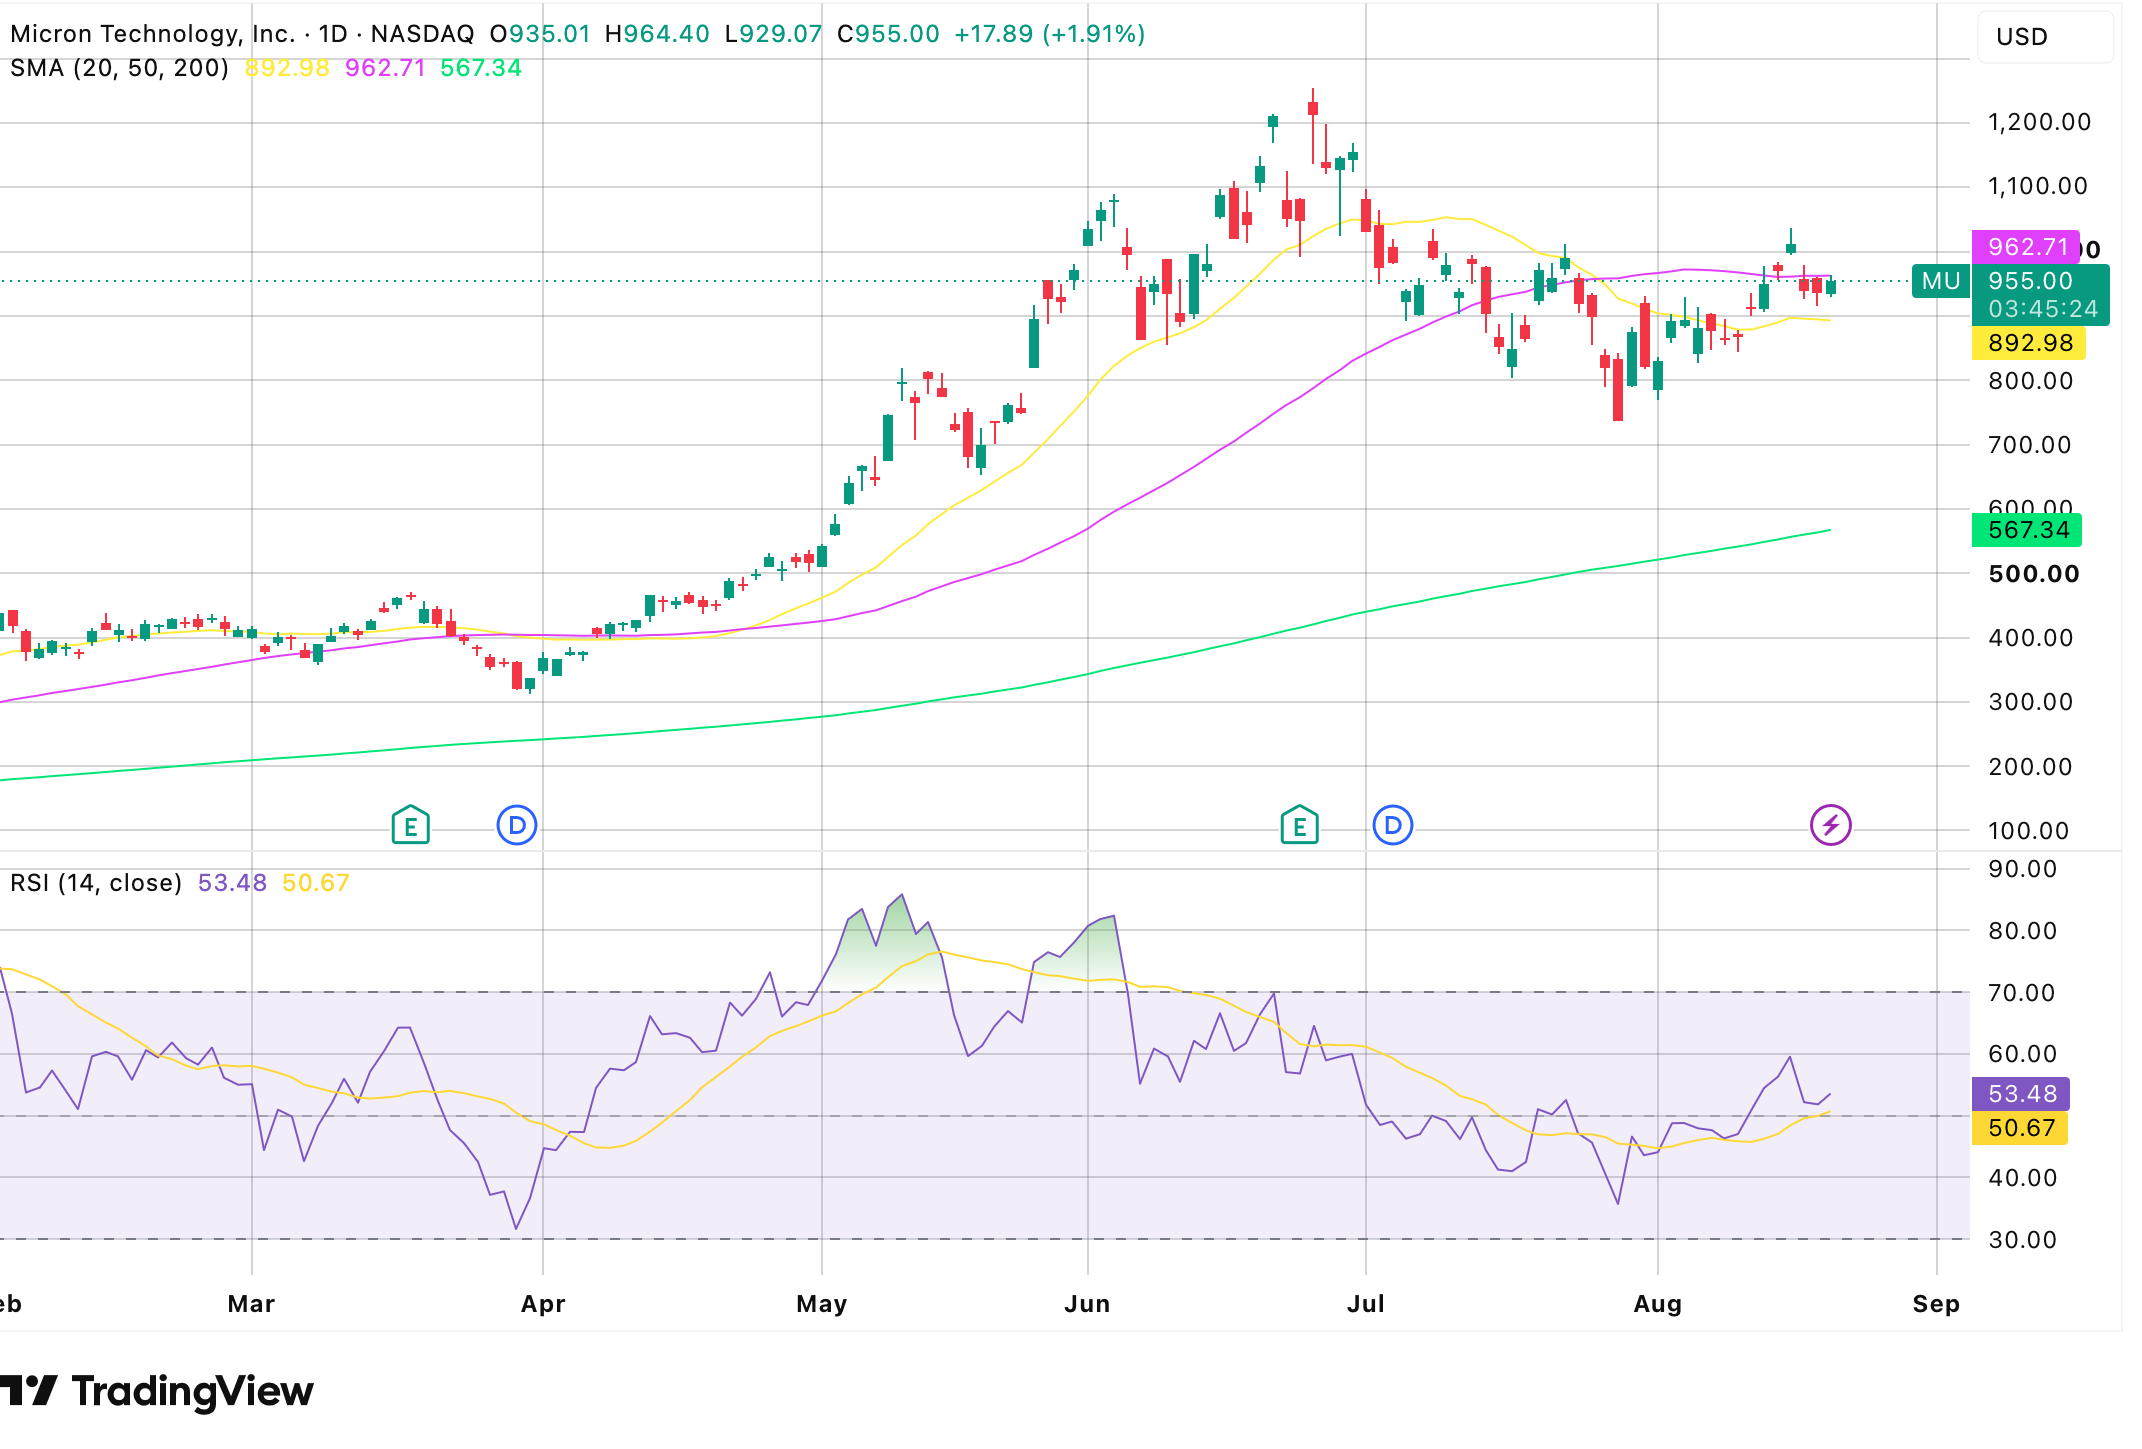
Task: Click the Micron Technology, Inc. symbol name
Action: [x=152, y=34]
